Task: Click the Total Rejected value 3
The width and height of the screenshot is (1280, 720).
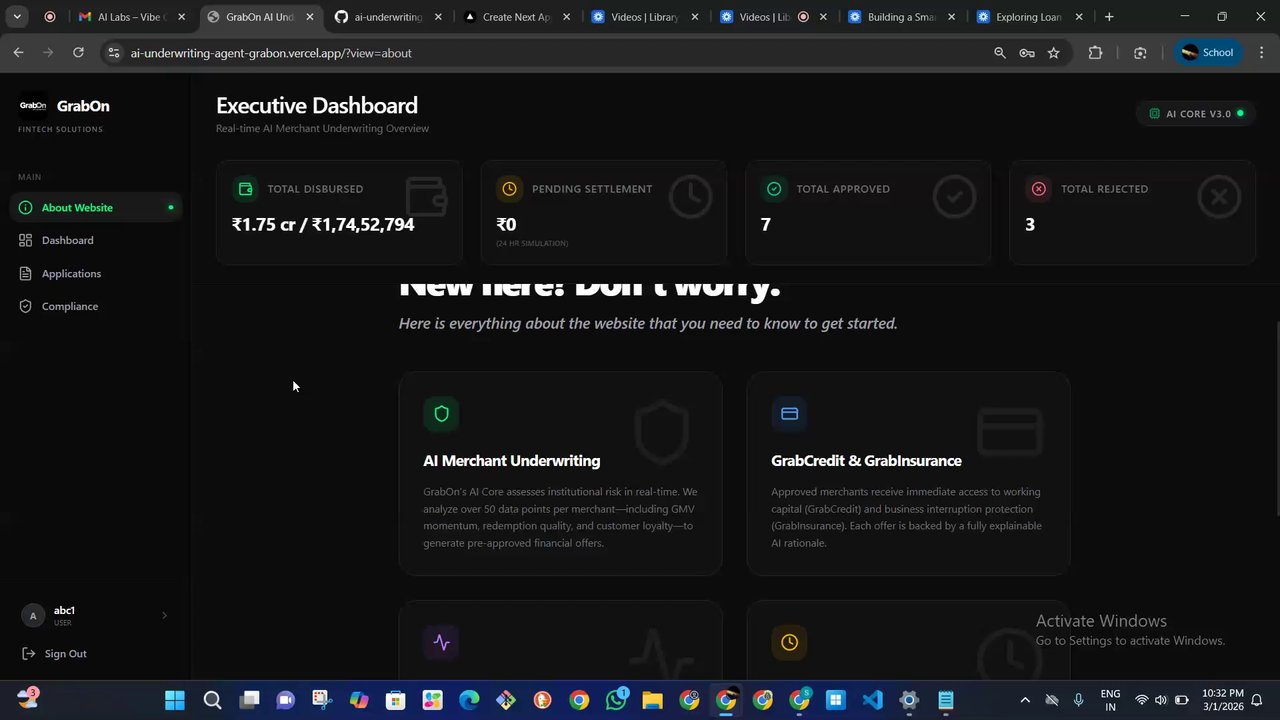Action: click(x=1030, y=225)
